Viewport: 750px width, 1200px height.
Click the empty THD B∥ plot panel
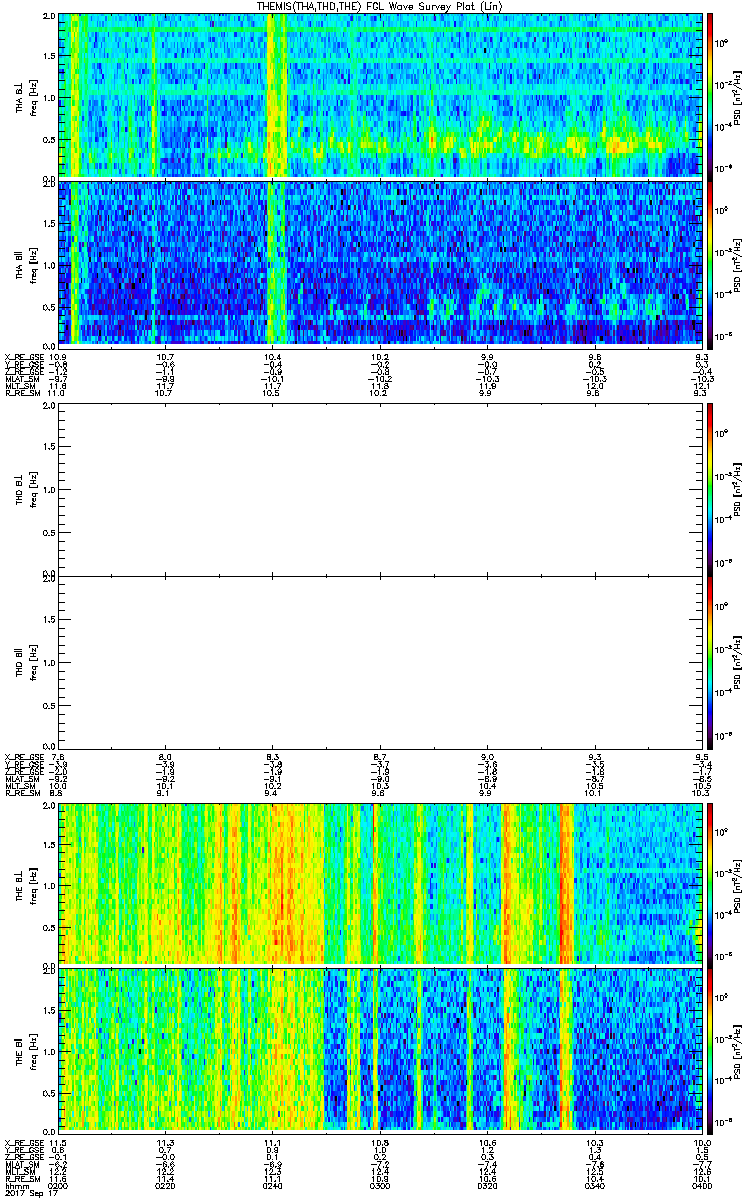(381, 662)
